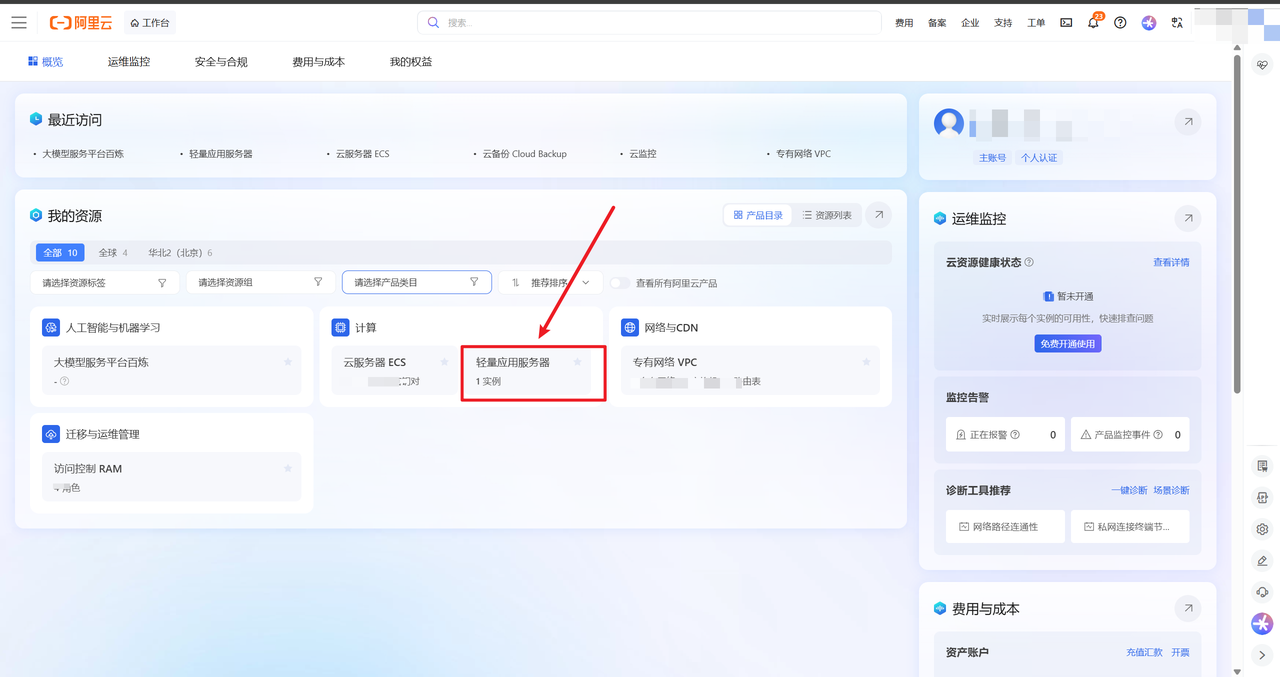Open the colorful AI assistant sidebar icon
The height and width of the screenshot is (677, 1280).
(x=1262, y=624)
